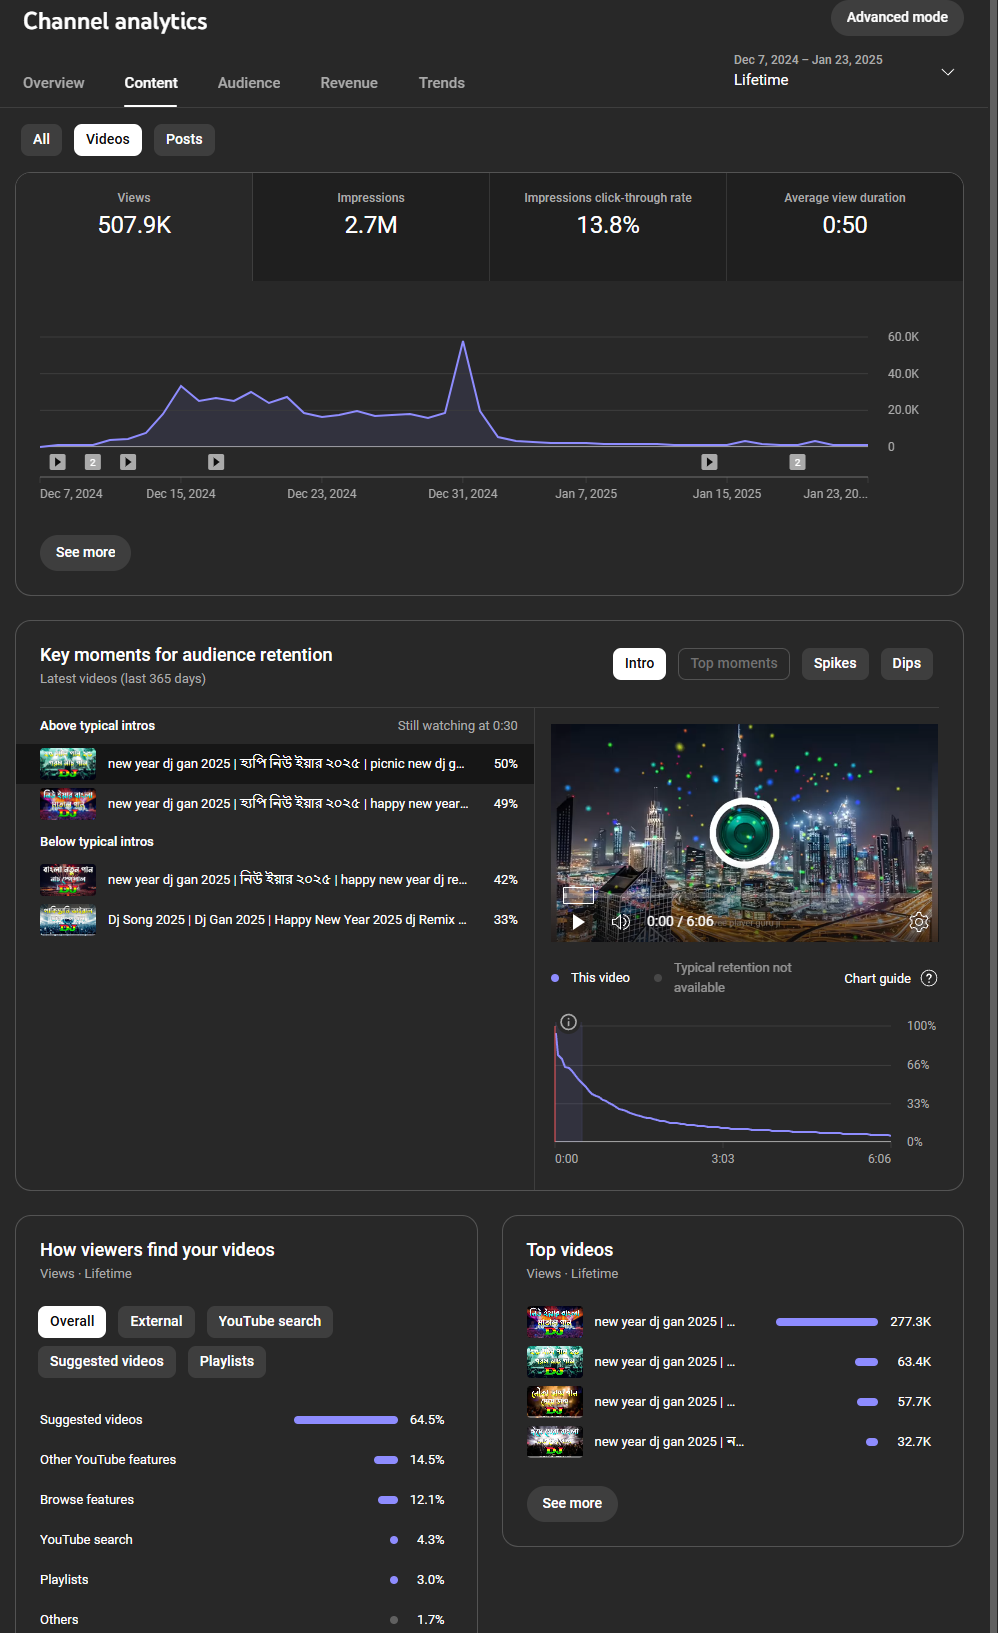
Task: Select the All content filter chip
Action: point(41,139)
